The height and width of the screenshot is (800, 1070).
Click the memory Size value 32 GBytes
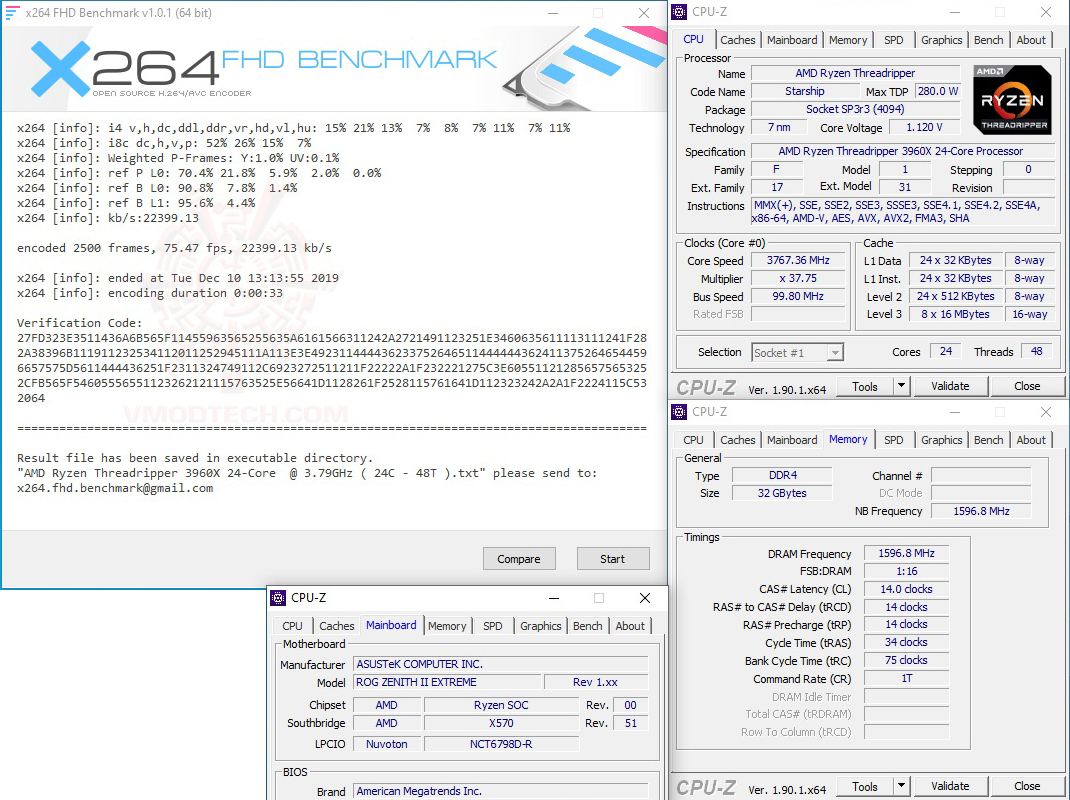click(x=782, y=494)
